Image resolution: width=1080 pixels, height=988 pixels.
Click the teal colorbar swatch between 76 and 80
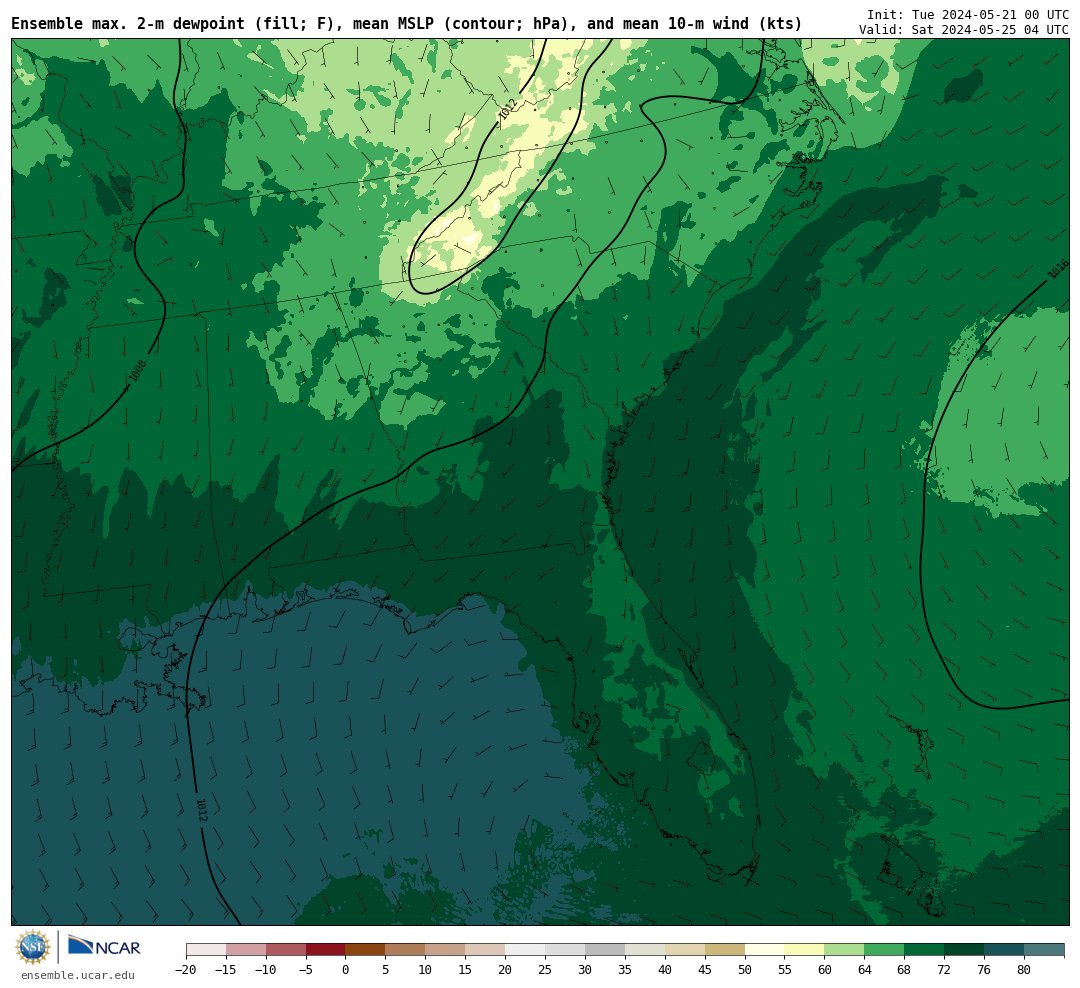pos(1004,950)
